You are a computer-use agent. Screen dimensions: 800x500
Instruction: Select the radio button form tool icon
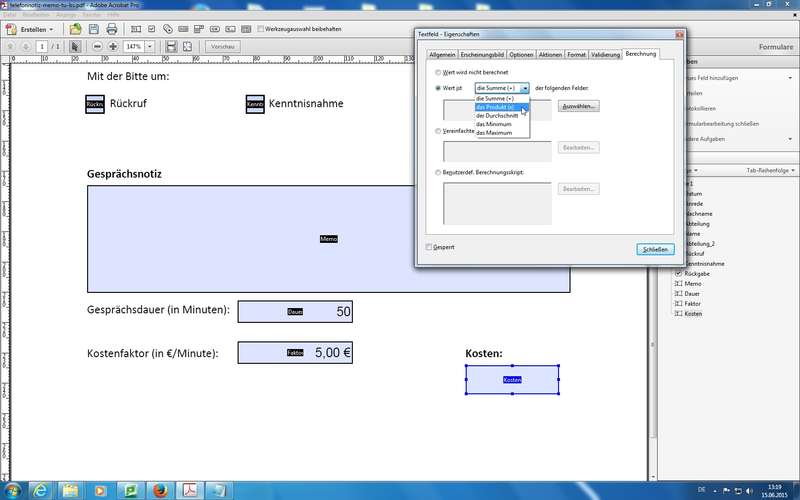click(168, 29)
